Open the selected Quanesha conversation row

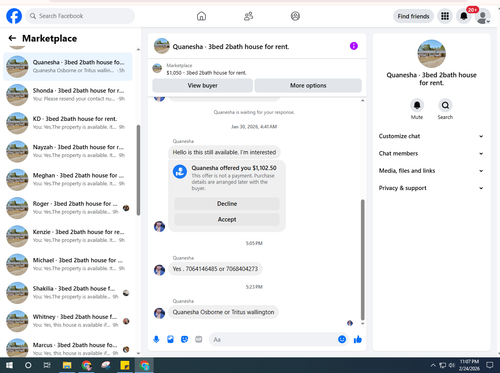tap(68, 66)
